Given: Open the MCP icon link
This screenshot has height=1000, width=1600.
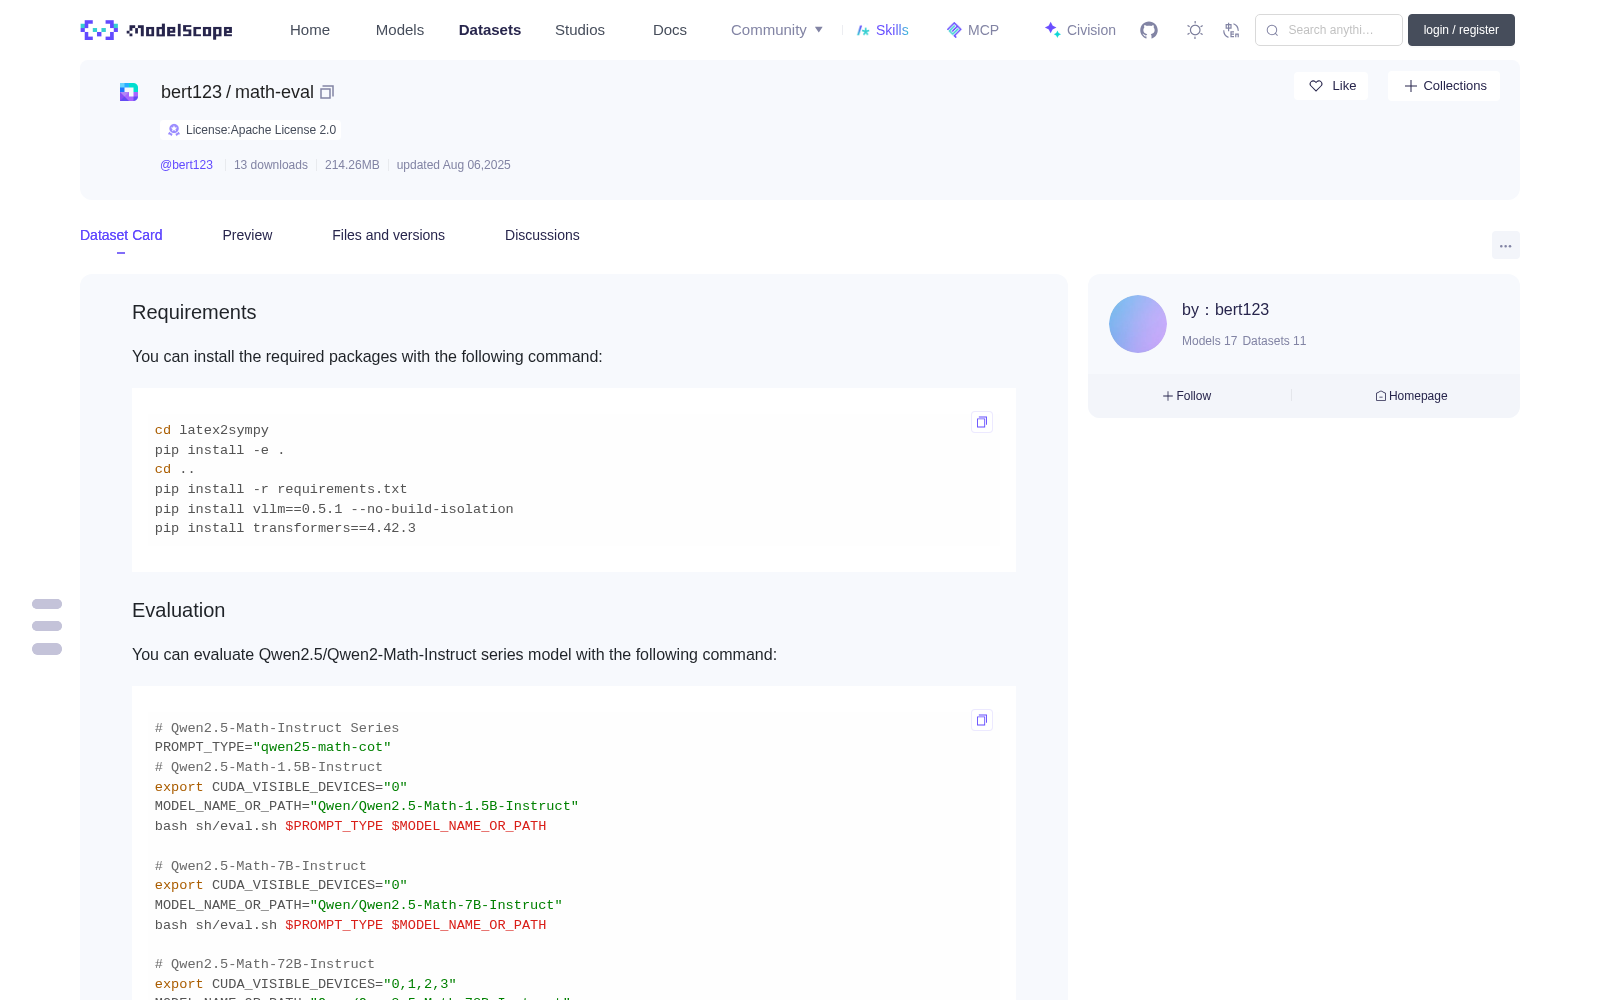Looking at the screenshot, I should [x=973, y=30].
